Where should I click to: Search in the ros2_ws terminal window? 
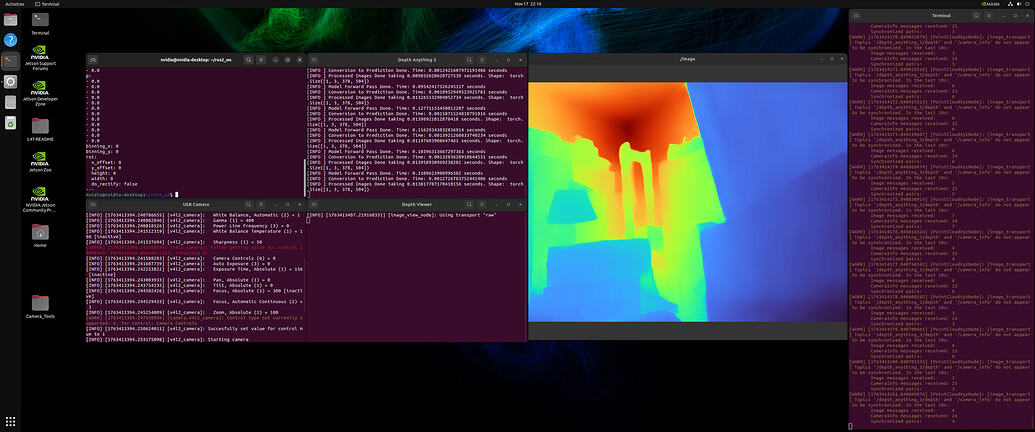point(248,59)
